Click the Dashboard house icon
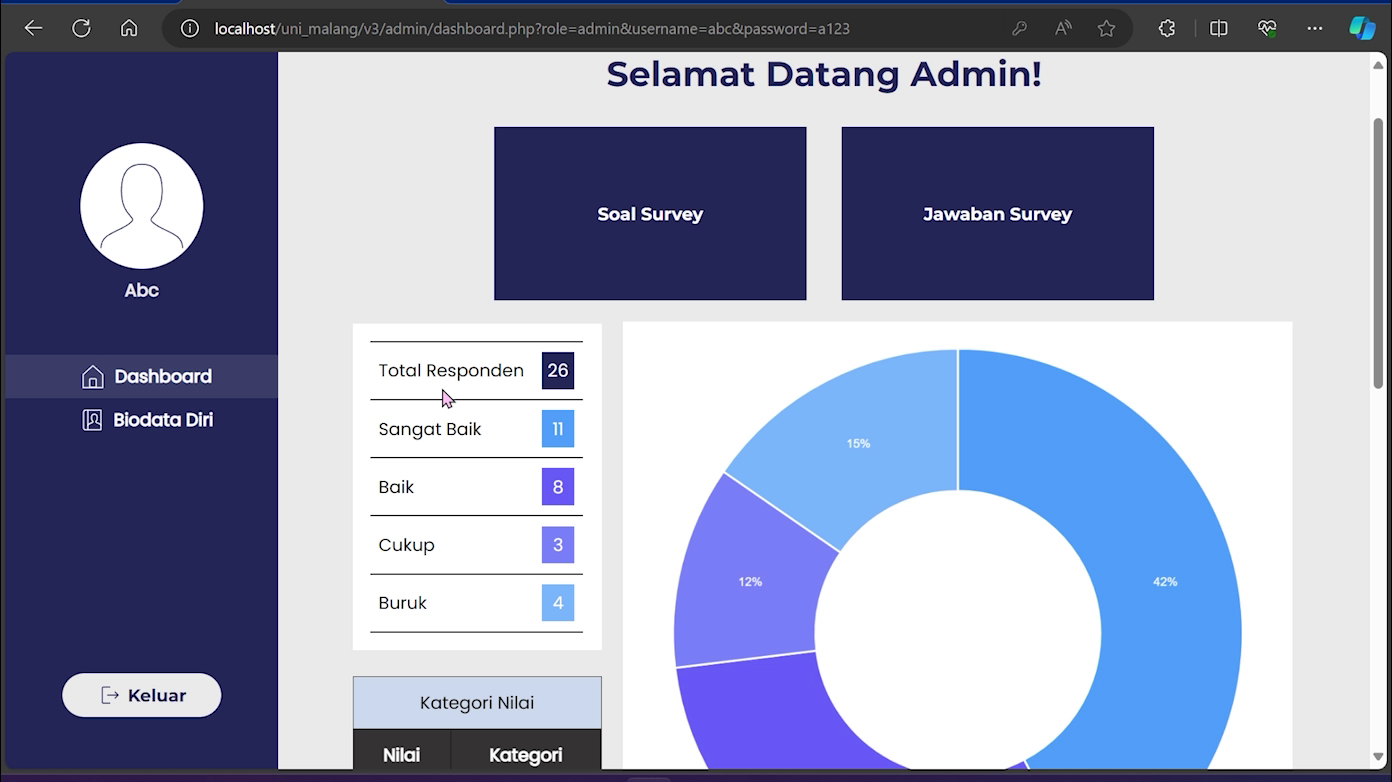1392x782 pixels. coord(92,377)
